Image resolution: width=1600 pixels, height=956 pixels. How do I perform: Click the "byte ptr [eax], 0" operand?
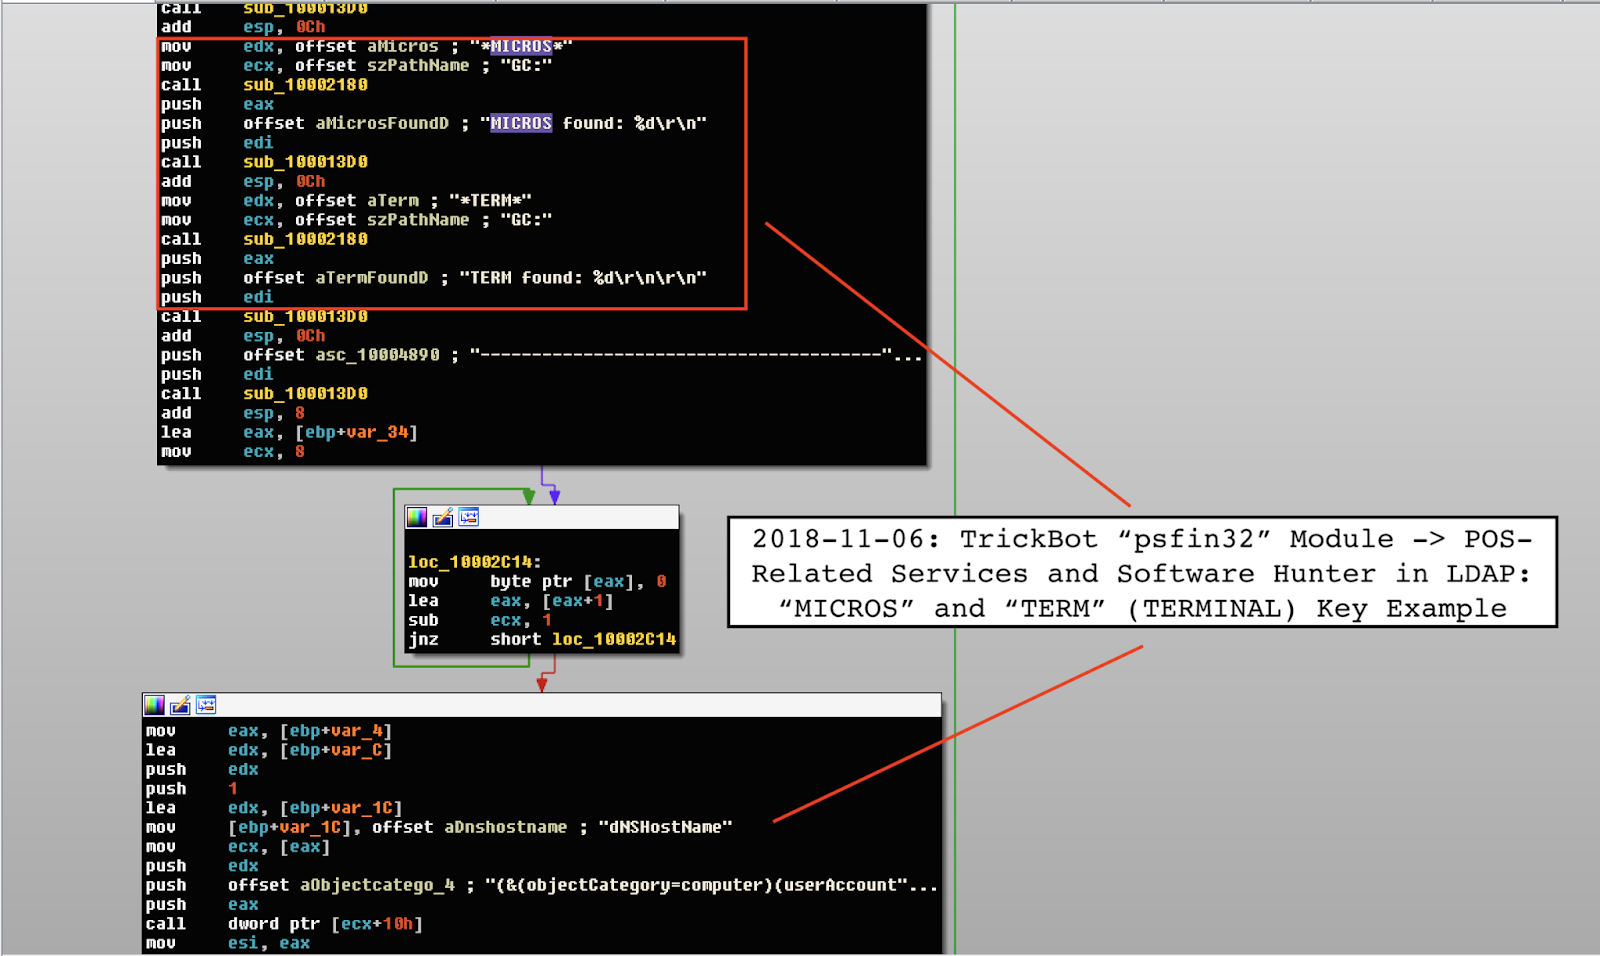[578, 581]
